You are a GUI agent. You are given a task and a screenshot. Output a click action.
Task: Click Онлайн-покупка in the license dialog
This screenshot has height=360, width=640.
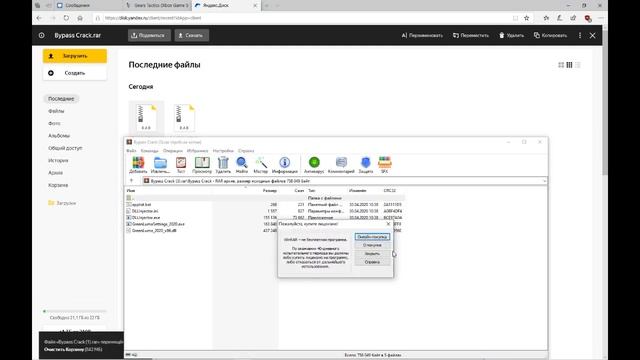click(372, 237)
